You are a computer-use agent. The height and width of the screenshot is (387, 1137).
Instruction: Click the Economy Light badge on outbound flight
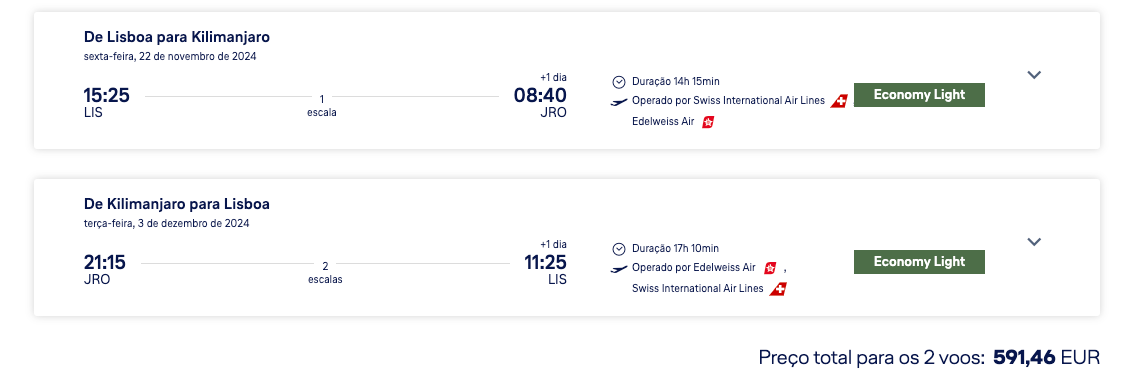pos(919,95)
